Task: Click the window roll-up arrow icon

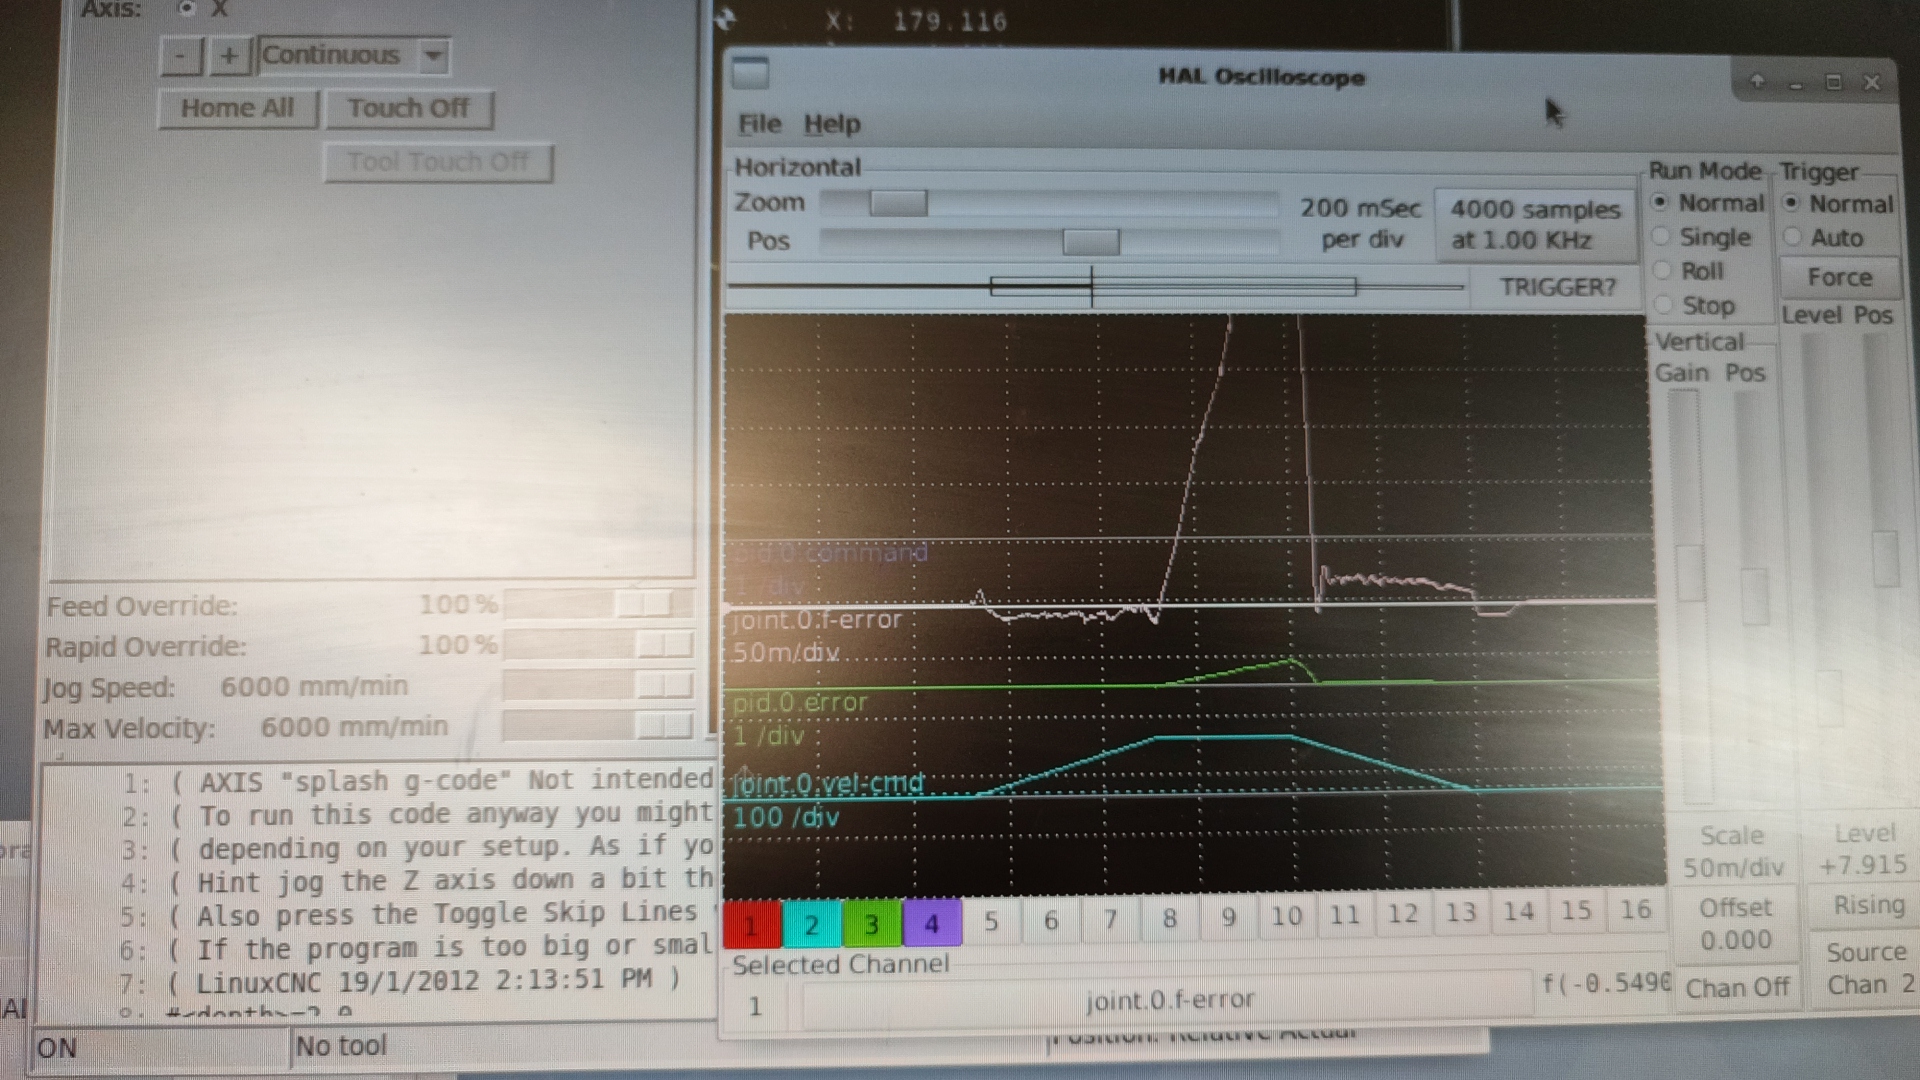Action: (x=1757, y=83)
